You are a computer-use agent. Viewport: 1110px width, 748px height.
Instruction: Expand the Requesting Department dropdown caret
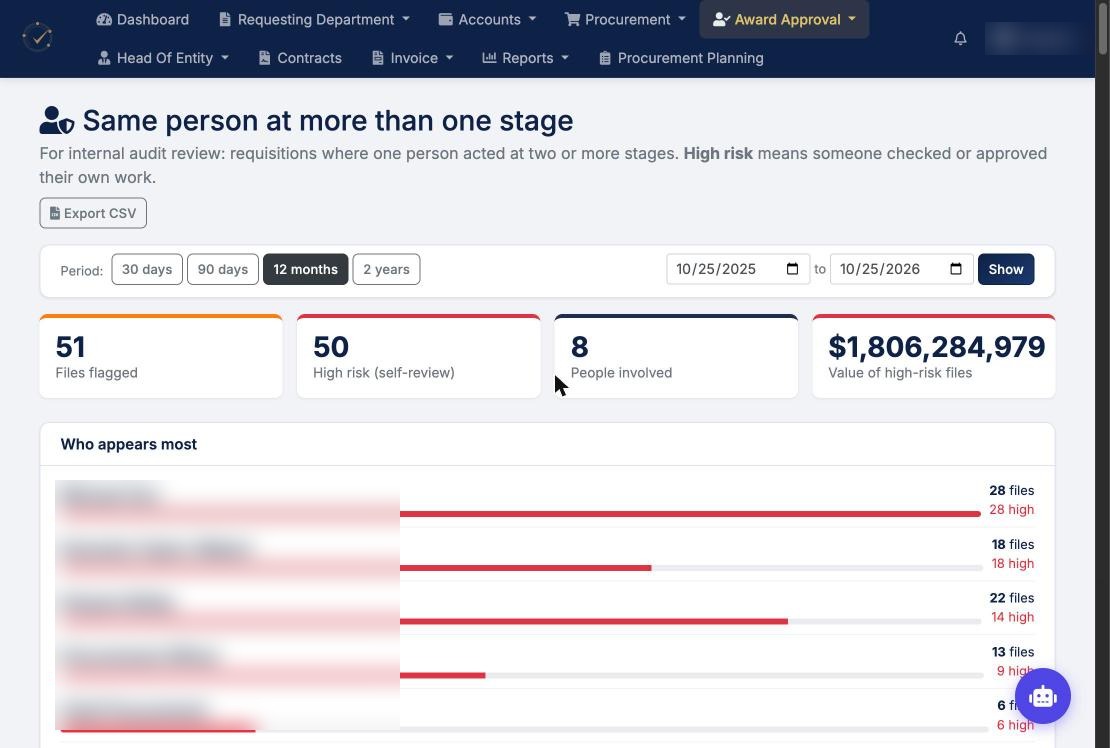[x=406, y=18]
